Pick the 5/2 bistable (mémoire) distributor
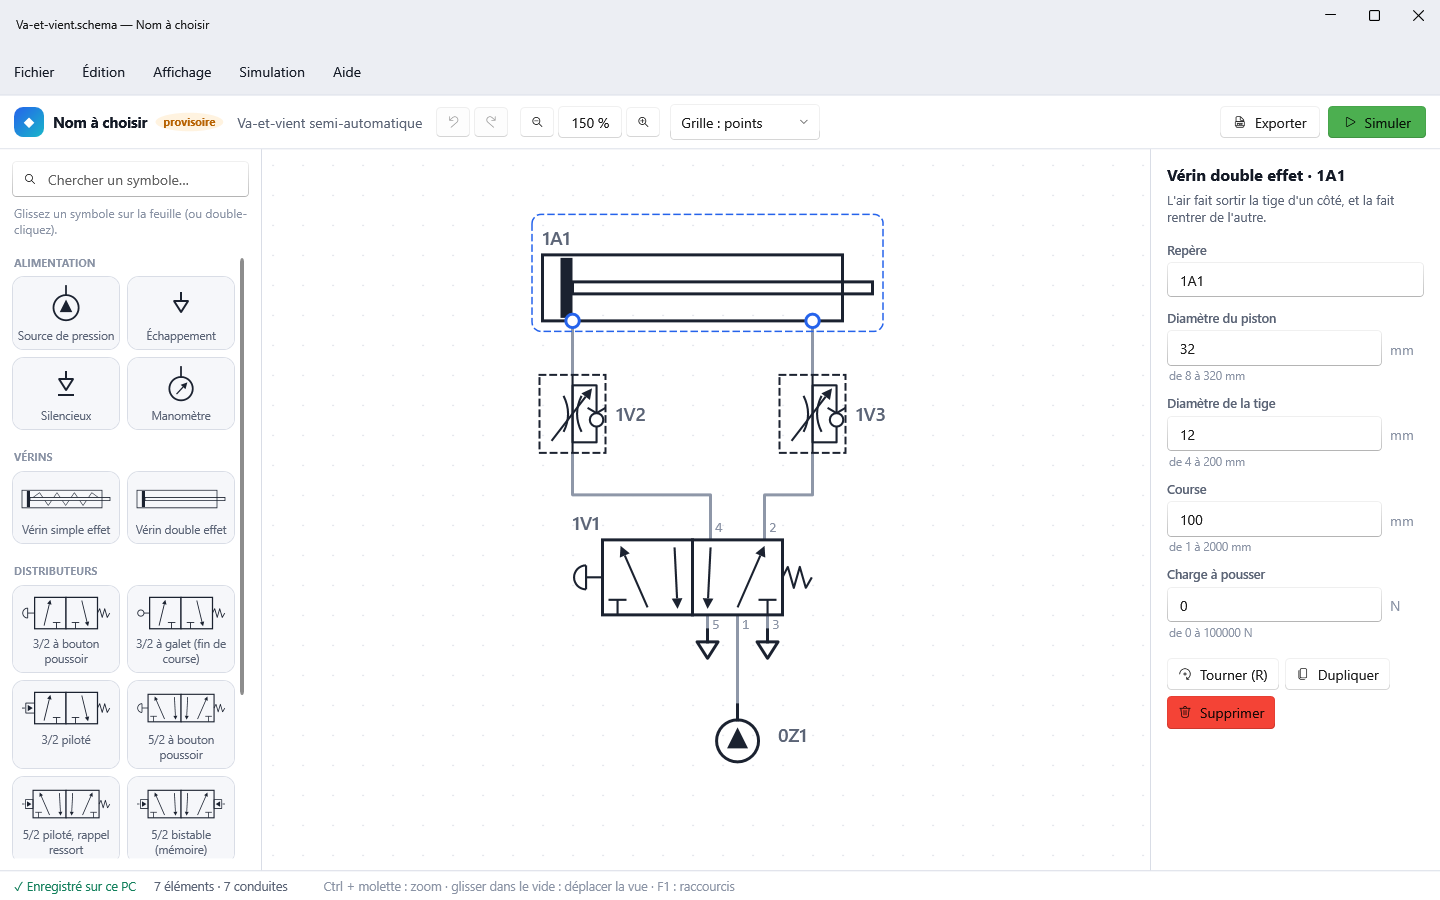Image resolution: width=1440 pixels, height=900 pixels. (181, 818)
